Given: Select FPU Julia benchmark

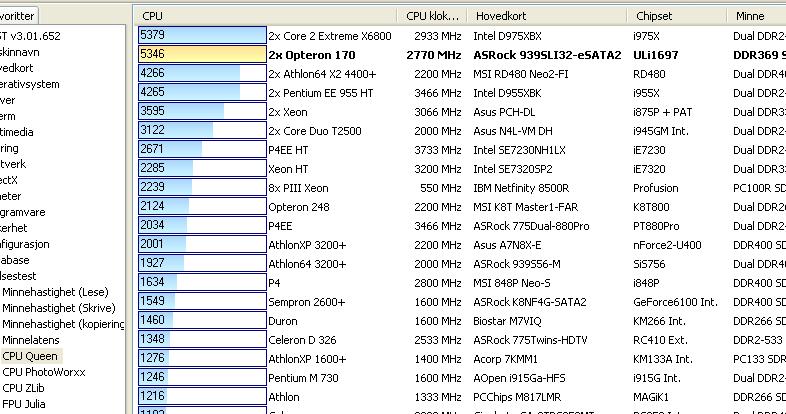Looking at the screenshot, I should [24, 404].
